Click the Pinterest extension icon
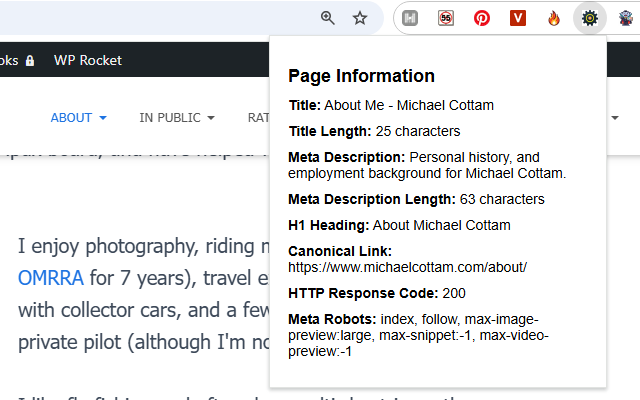Viewport: 640px width, 400px height. pyautogui.click(x=482, y=18)
